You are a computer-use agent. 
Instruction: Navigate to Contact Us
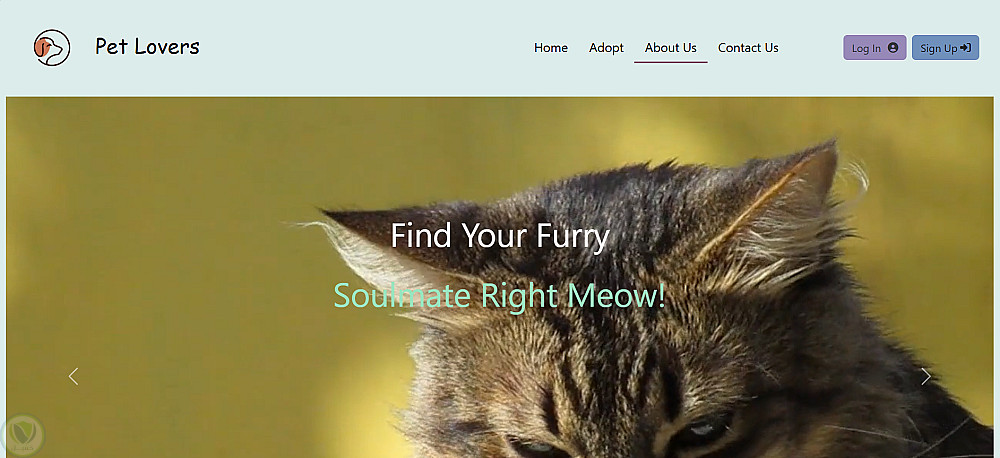click(x=748, y=48)
